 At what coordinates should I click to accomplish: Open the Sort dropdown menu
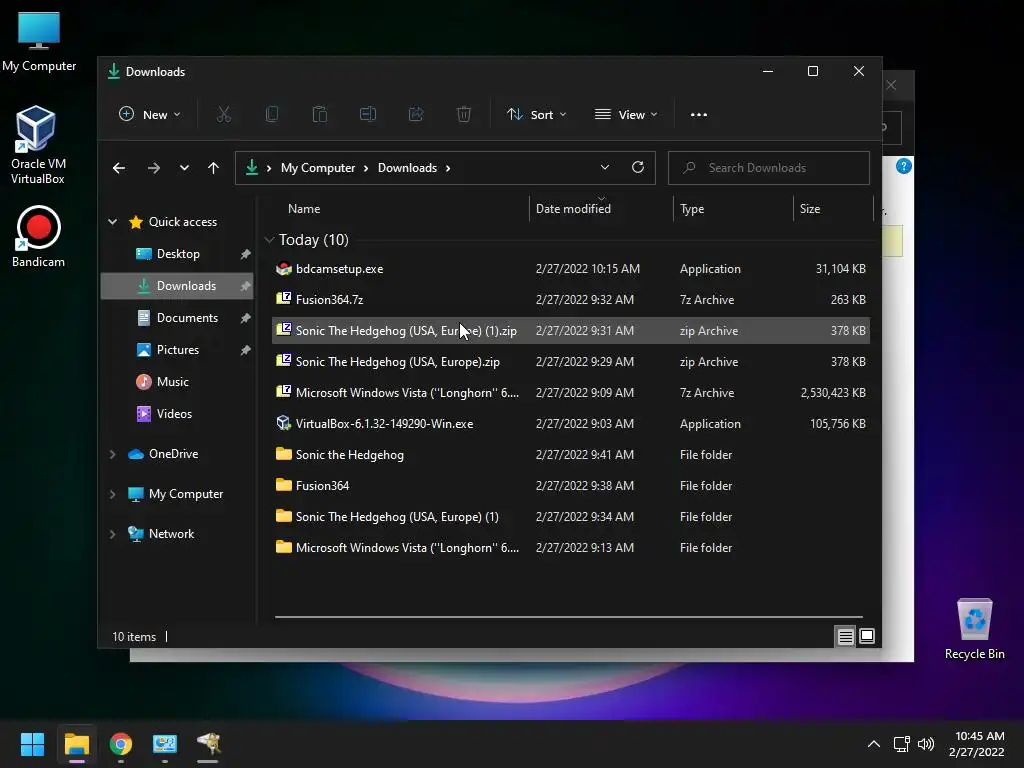point(537,114)
